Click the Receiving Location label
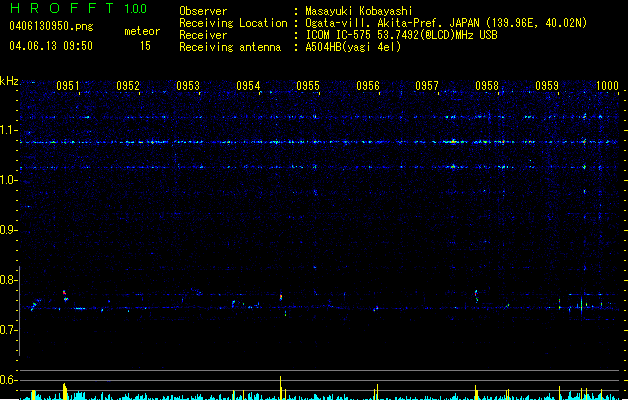 (233, 23)
